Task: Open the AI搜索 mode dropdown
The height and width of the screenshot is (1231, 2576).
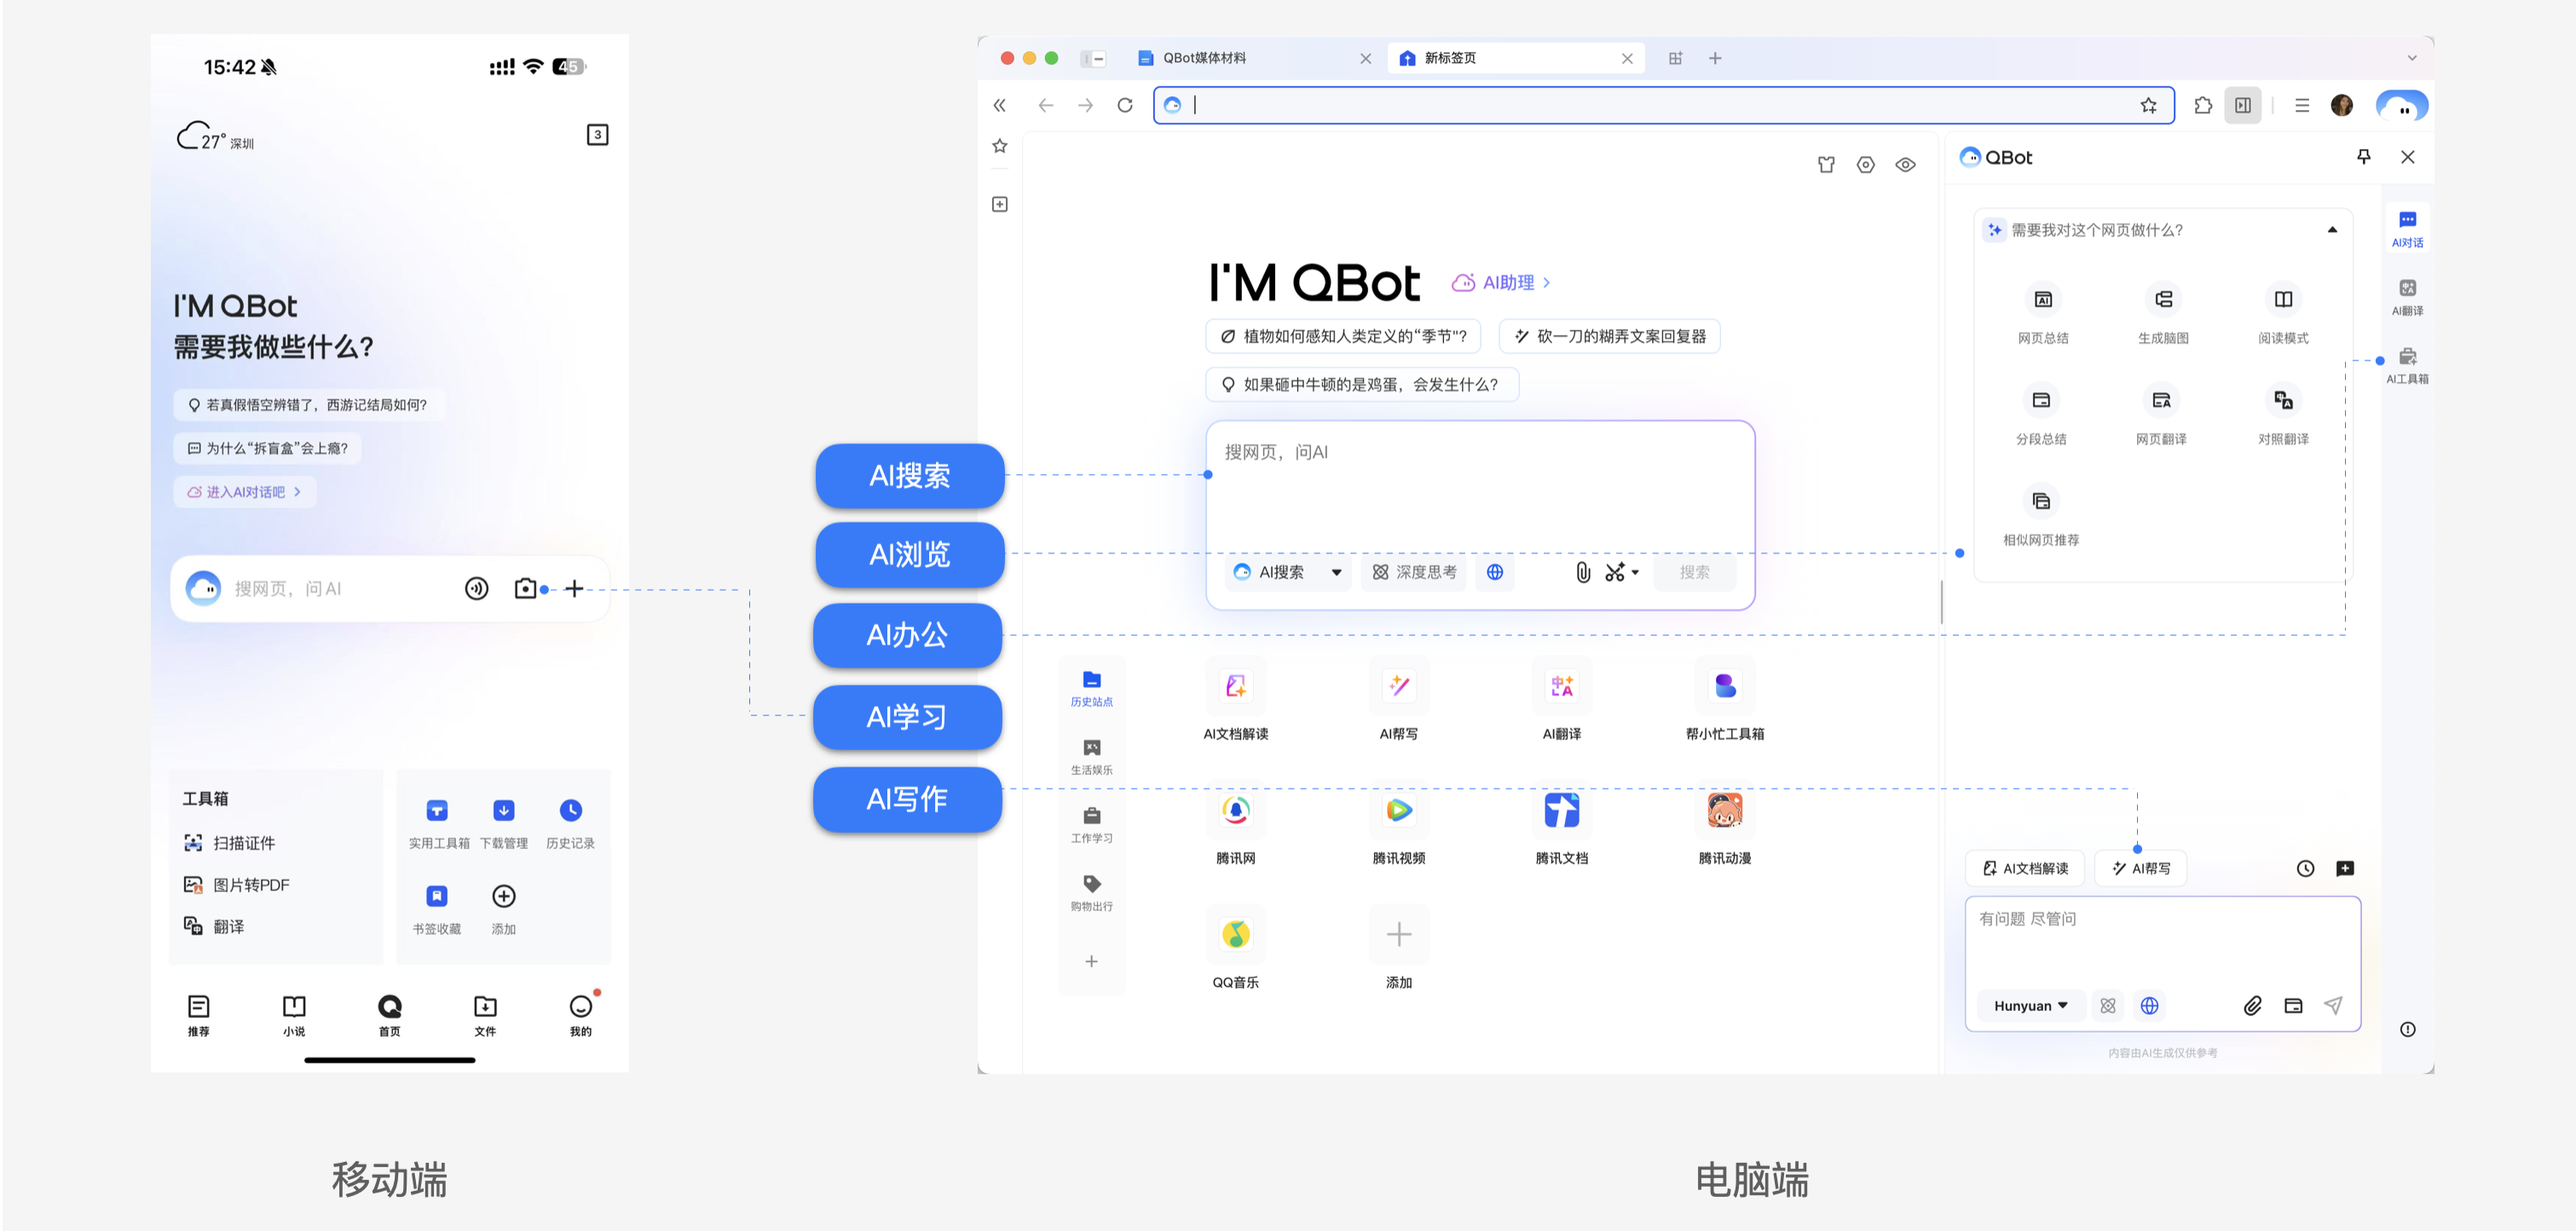Action: 1288,572
